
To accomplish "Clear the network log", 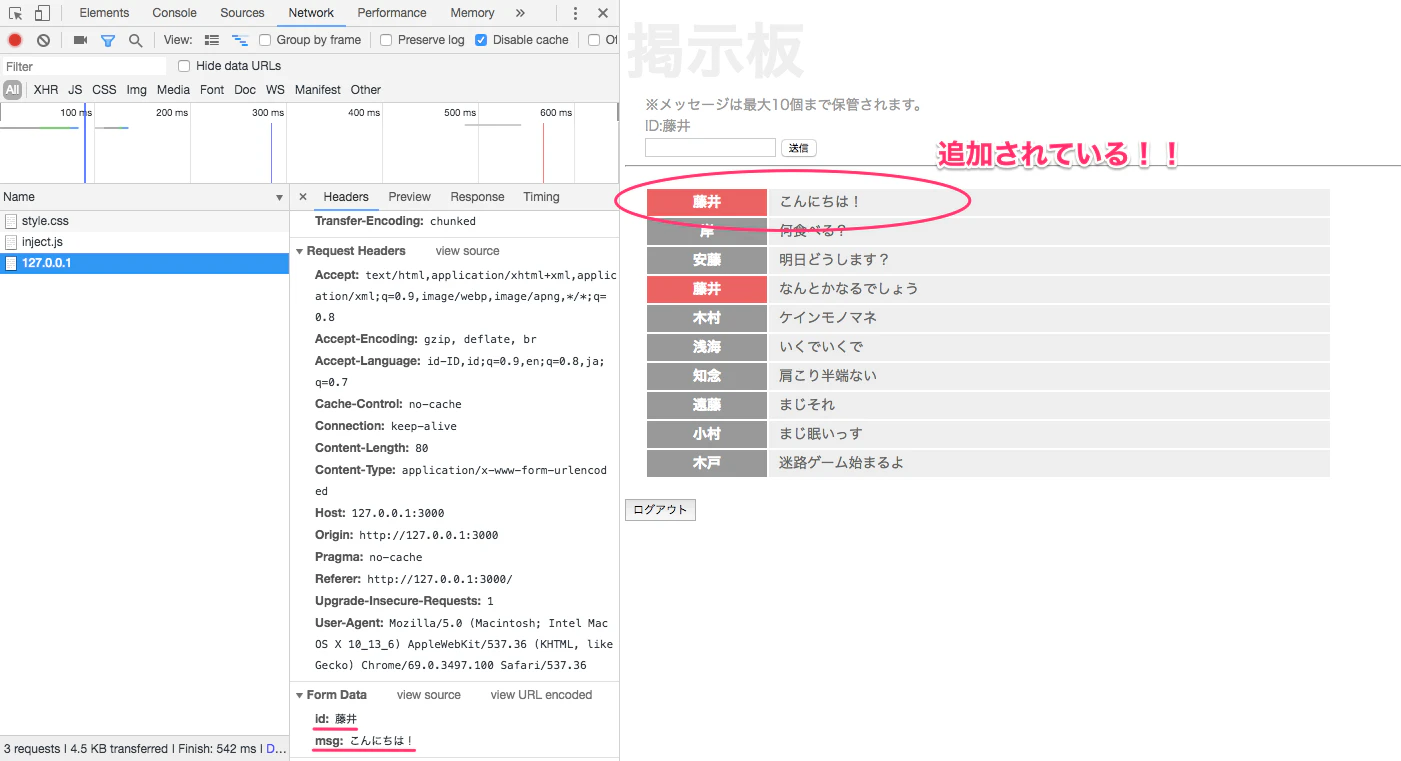I will 43,40.
